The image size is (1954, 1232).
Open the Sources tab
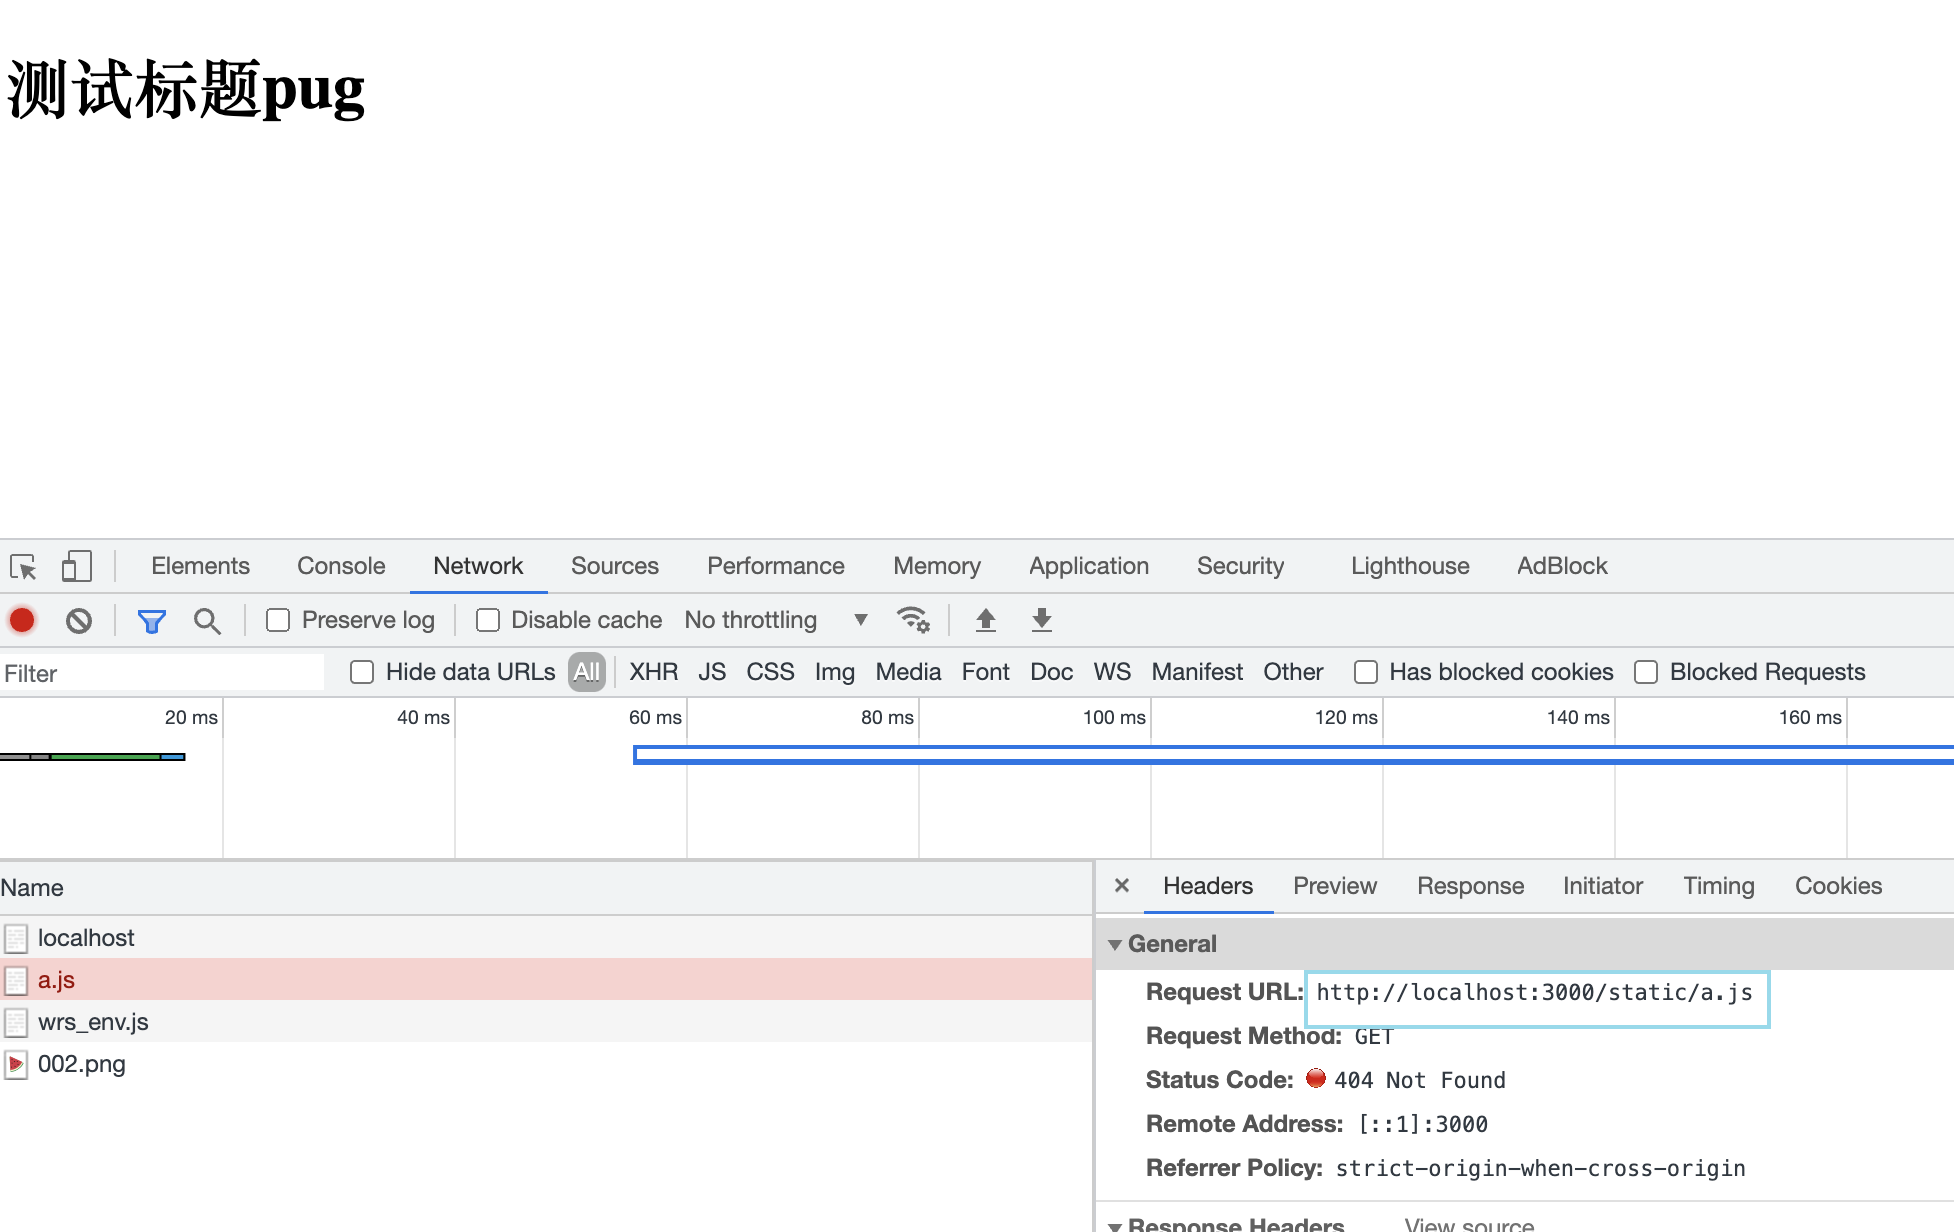pyautogui.click(x=615, y=566)
